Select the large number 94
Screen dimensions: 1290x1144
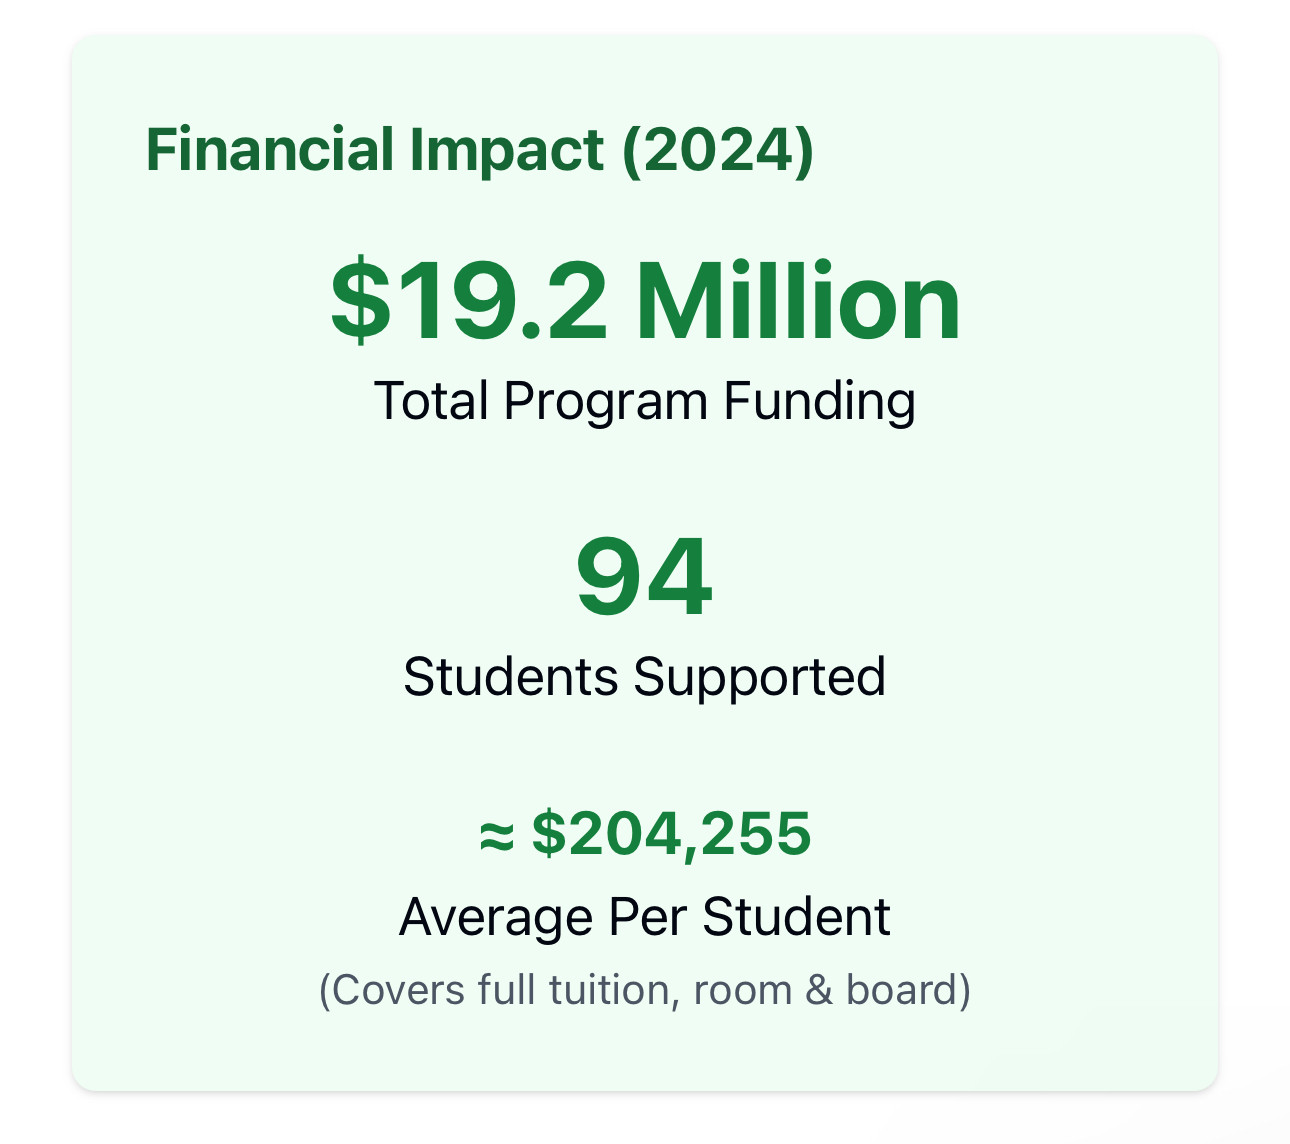pyautogui.click(x=645, y=577)
